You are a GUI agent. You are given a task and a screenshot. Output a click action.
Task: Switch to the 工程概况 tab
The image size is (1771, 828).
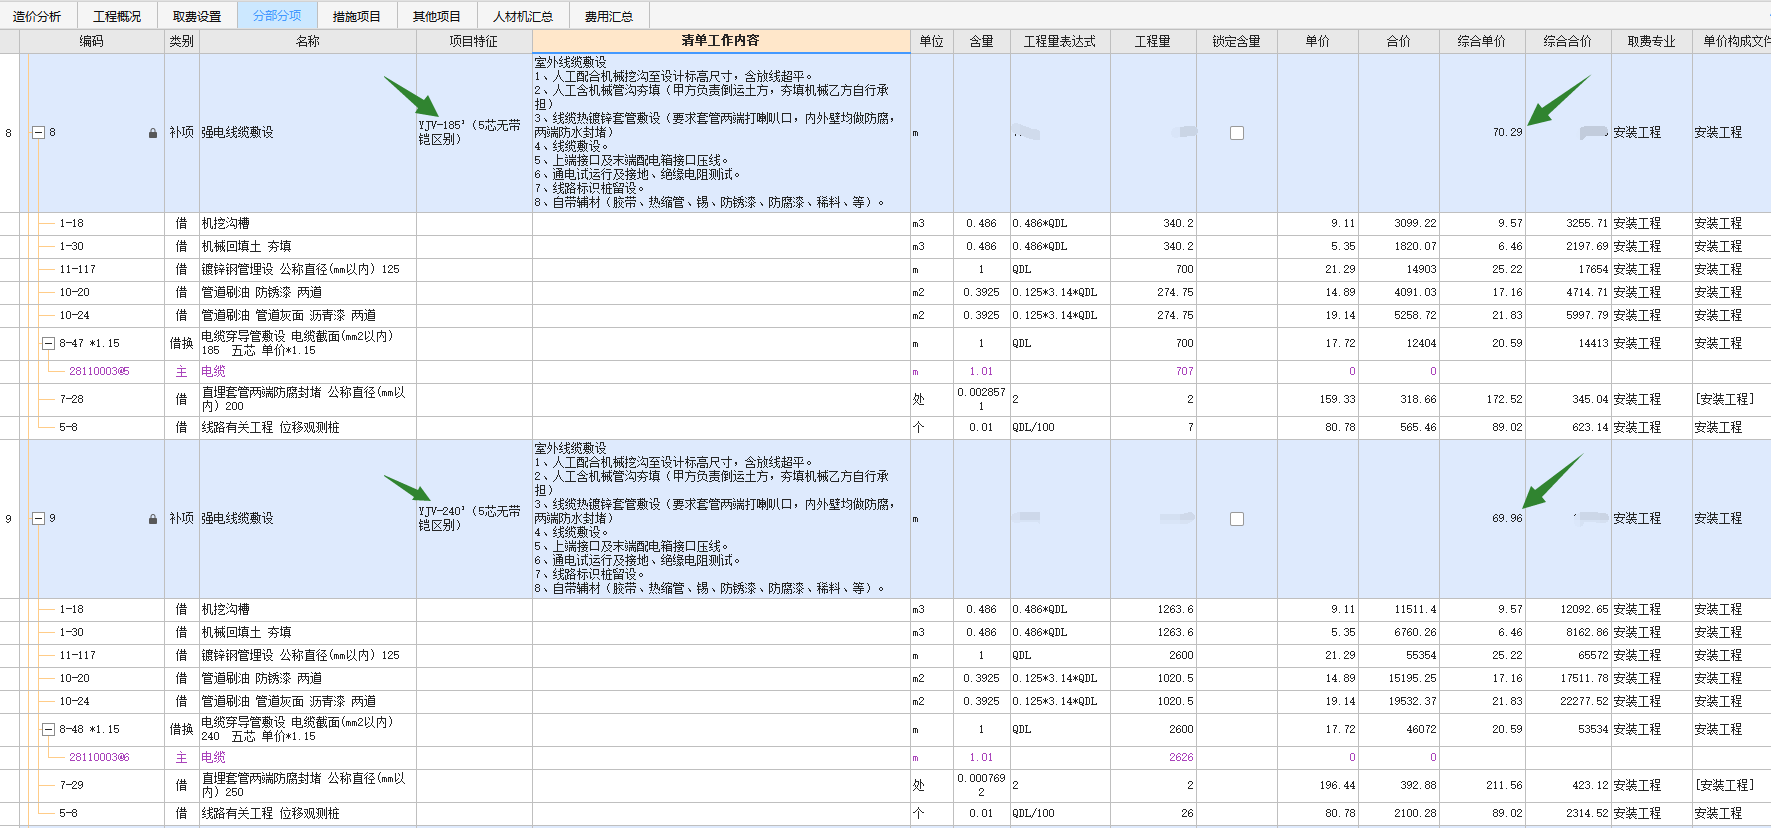click(117, 16)
